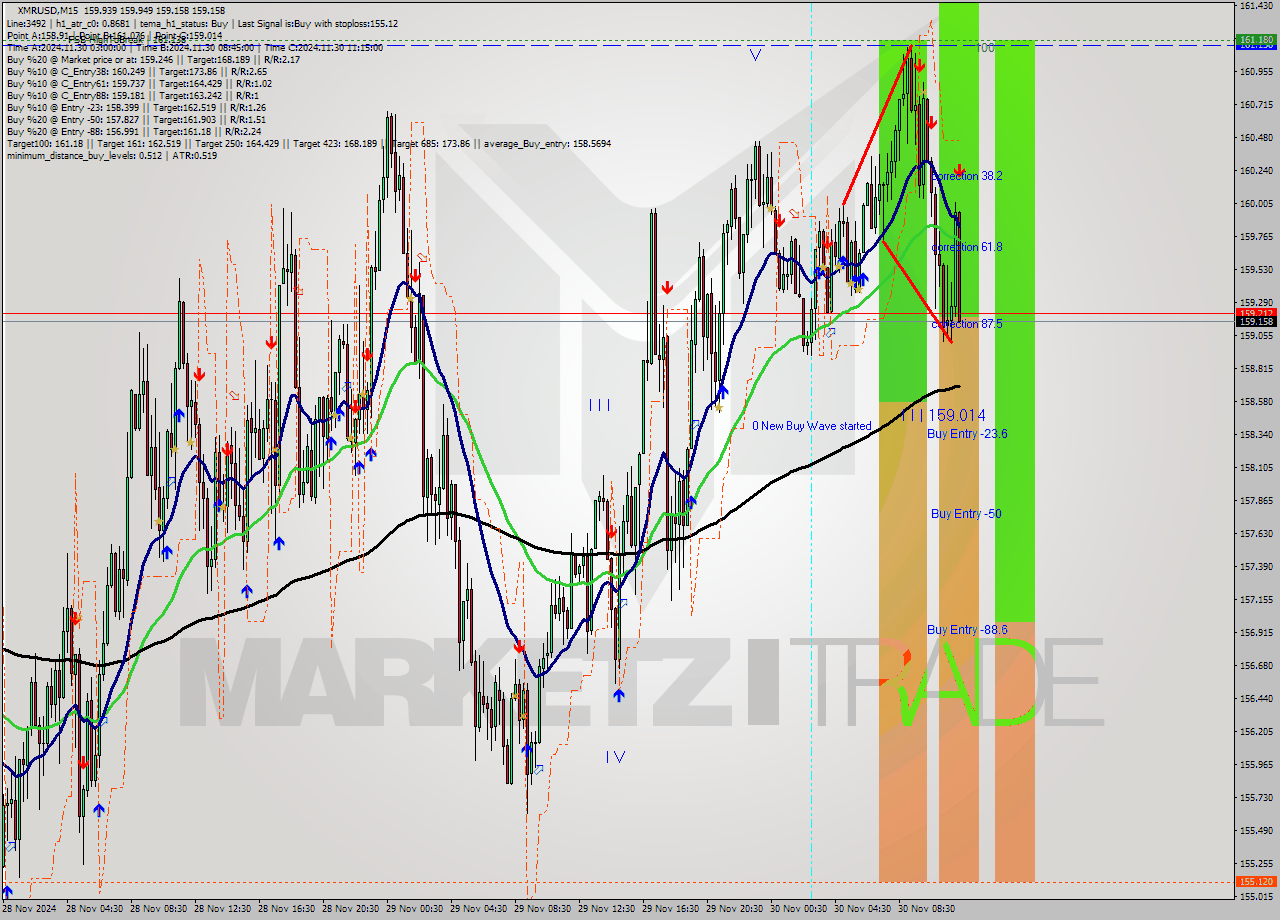Click the 160.000 price axis value
The height and width of the screenshot is (920, 1280).
pyautogui.click(x=1256, y=204)
